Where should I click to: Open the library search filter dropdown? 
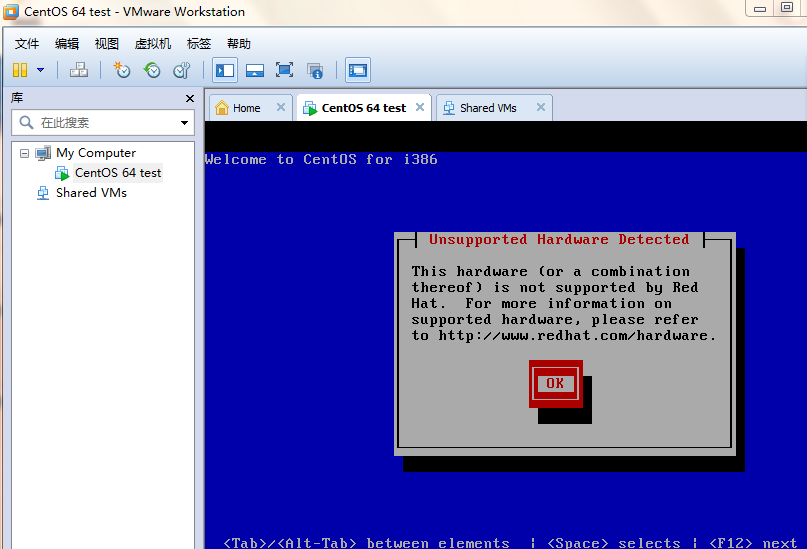point(184,122)
